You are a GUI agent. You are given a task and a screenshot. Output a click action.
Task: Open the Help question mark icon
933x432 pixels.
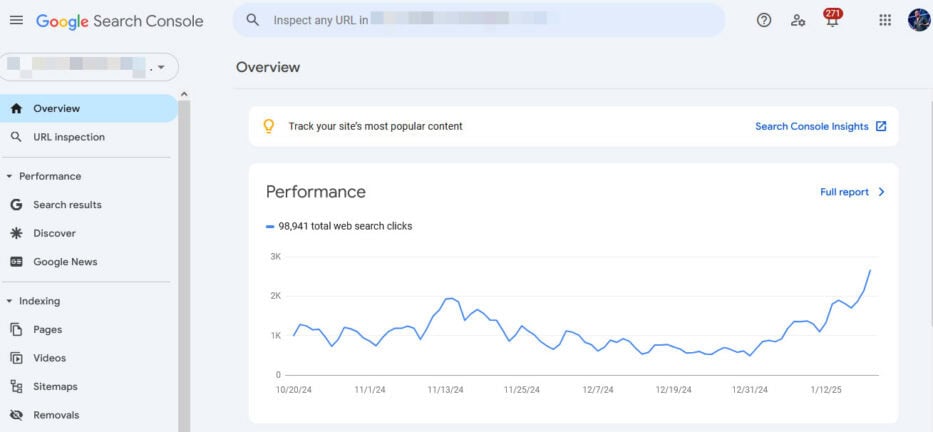[763, 20]
